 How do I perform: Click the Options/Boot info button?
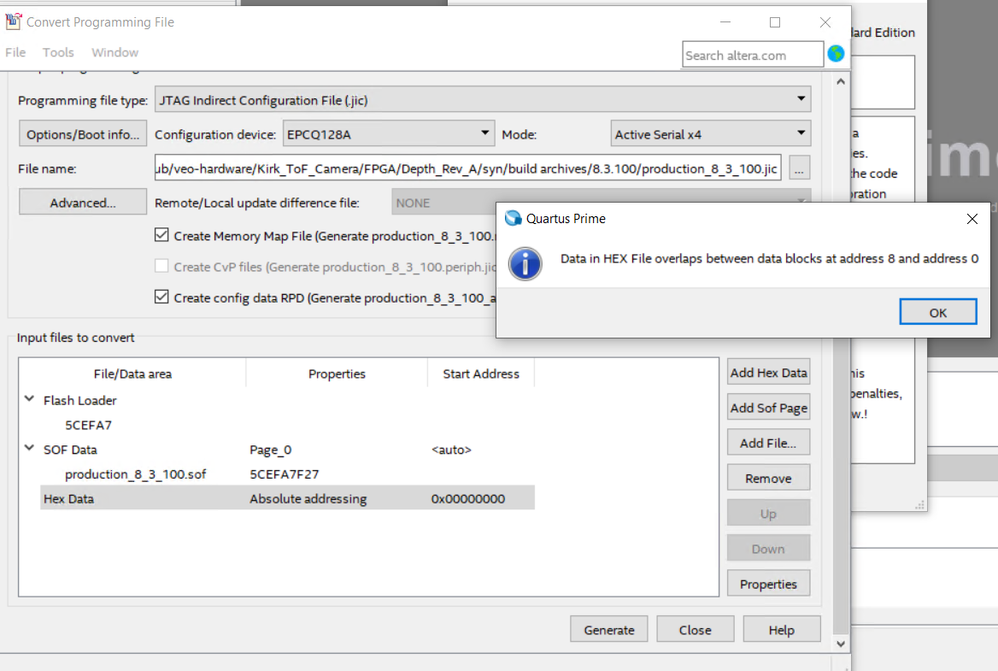(83, 134)
